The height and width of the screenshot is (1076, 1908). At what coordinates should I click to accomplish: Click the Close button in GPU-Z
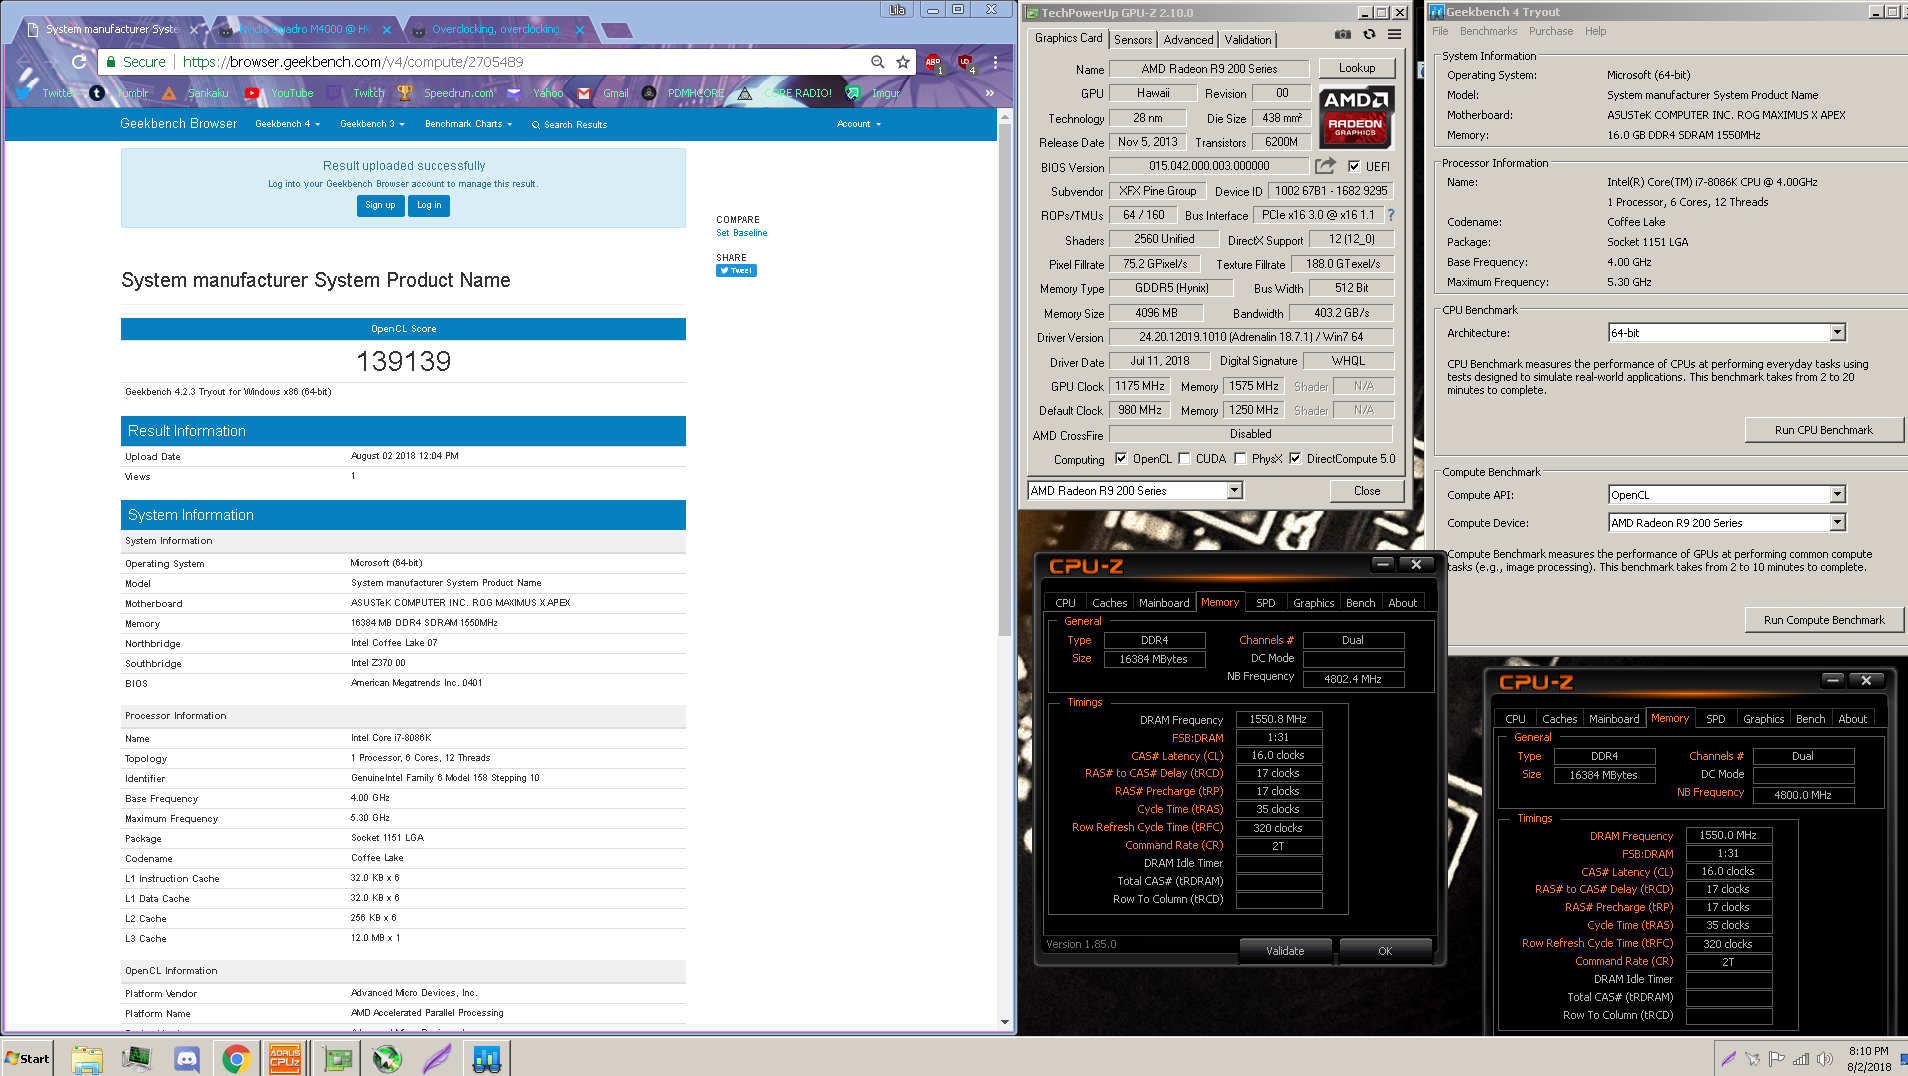(1366, 491)
